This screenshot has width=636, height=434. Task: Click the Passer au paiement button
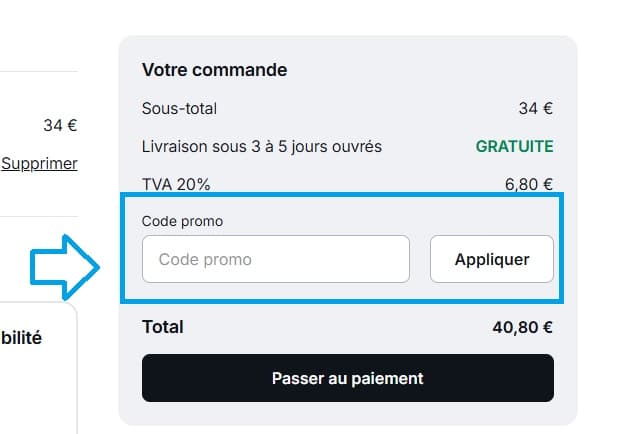point(347,378)
